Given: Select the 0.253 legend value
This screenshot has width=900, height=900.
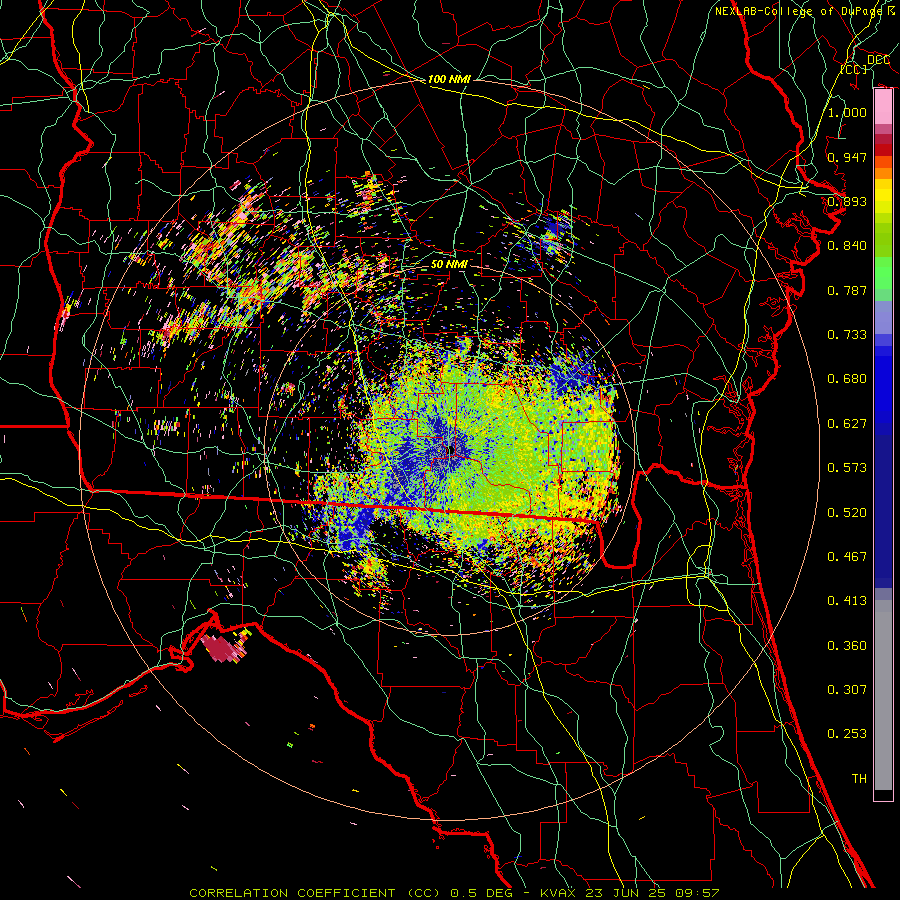Looking at the screenshot, I should tap(847, 734).
